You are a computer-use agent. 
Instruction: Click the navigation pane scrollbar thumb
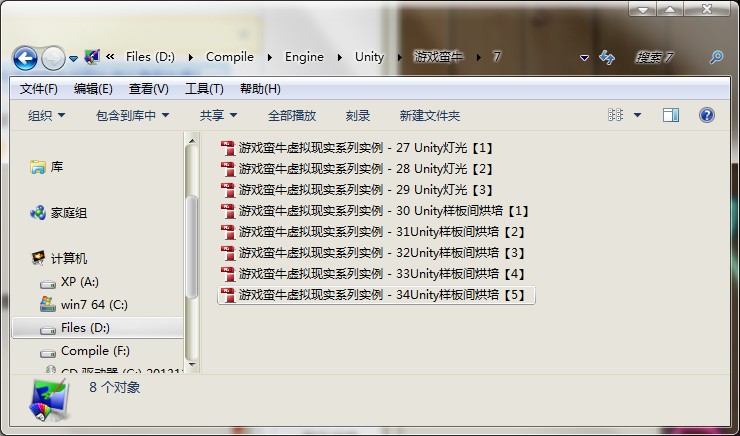pyautogui.click(x=192, y=247)
